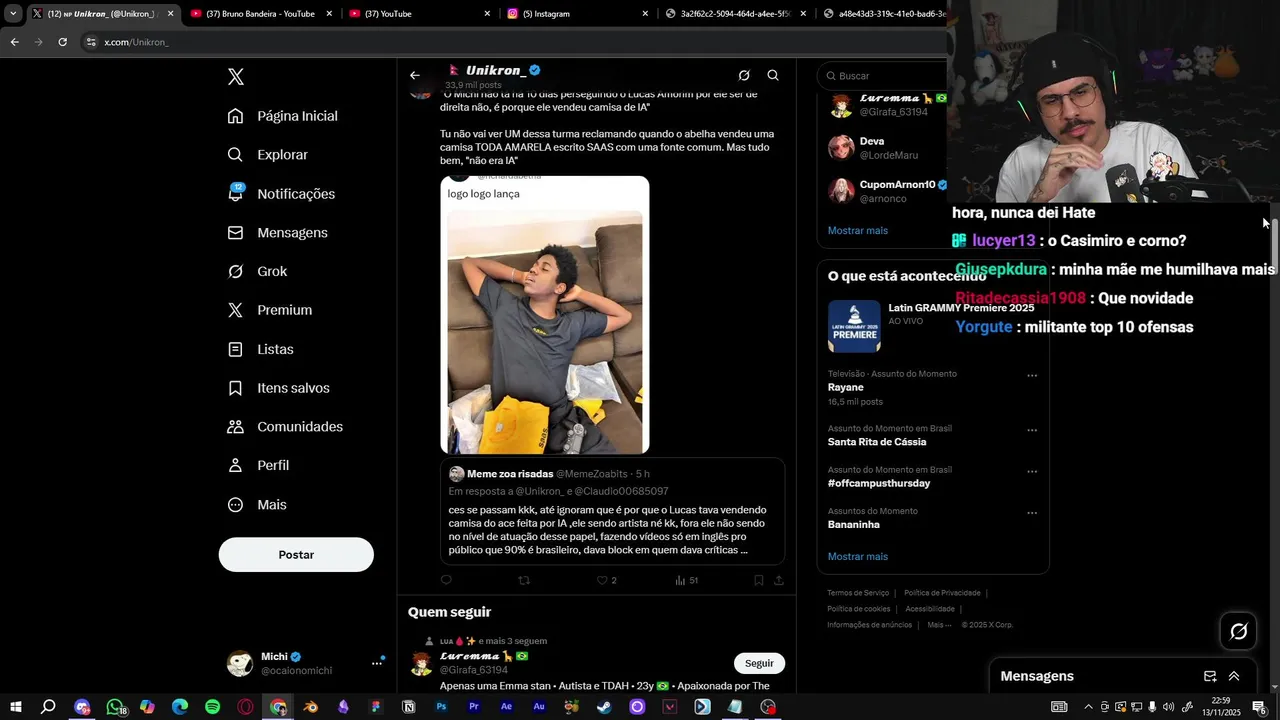The image size is (1280, 720).
Task: Open the Santa Rita de Cássia trend
Action: pyautogui.click(x=877, y=442)
